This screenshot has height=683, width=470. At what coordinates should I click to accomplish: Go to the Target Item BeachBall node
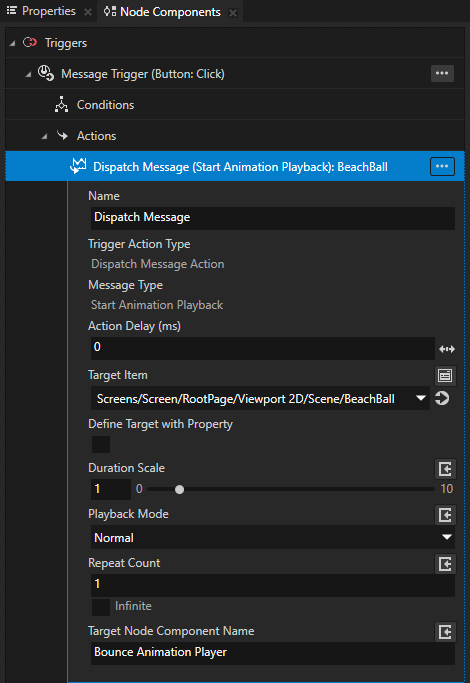tap(442, 398)
